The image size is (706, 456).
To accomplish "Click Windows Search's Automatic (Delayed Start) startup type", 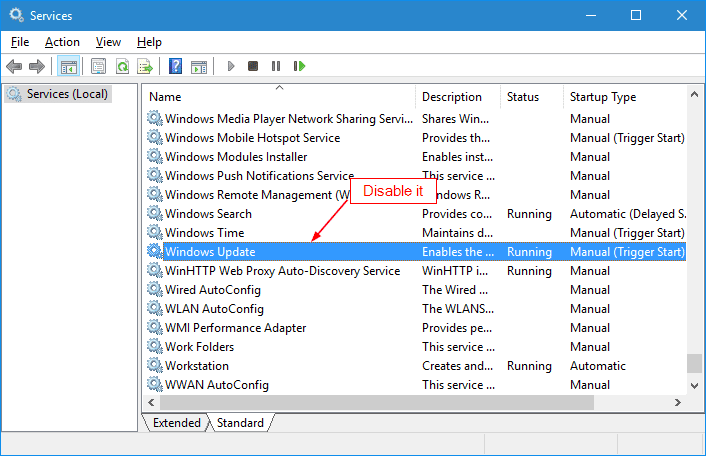I will click(628, 214).
